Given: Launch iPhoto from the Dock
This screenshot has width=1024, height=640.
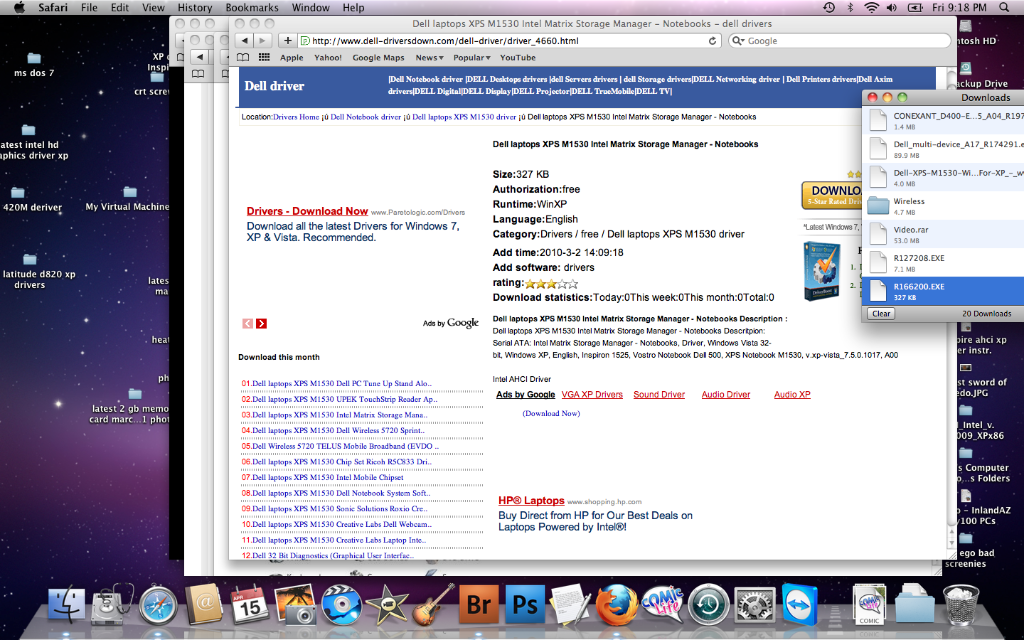Looking at the screenshot, I should [295, 605].
